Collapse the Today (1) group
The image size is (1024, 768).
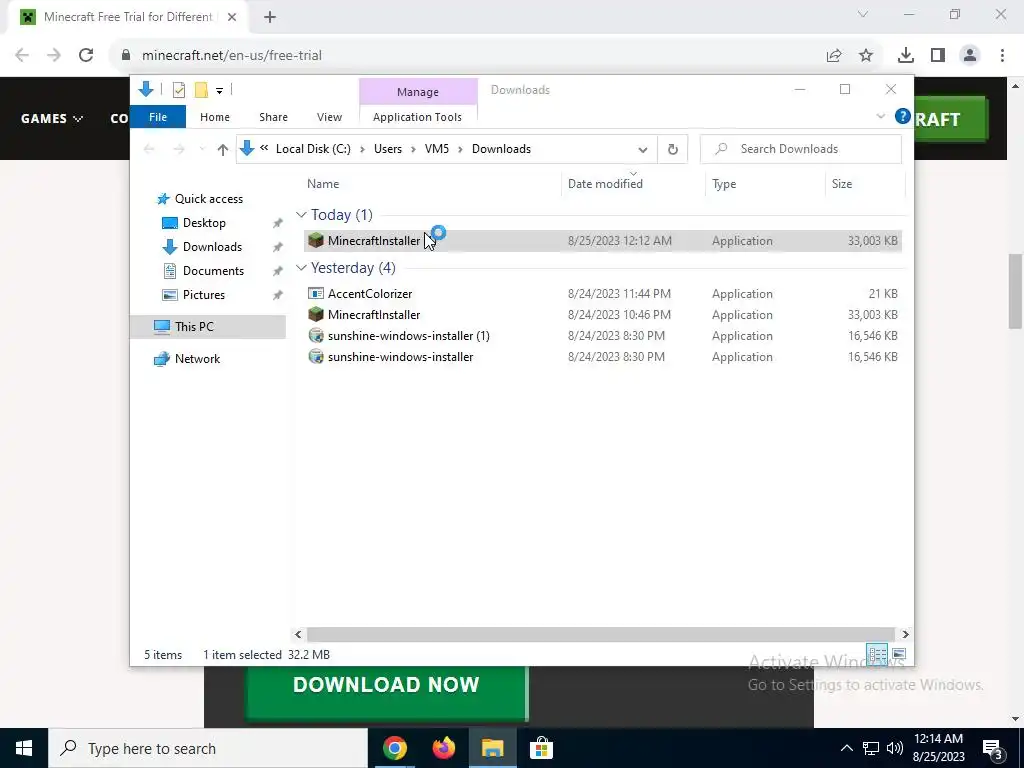coord(301,215)
